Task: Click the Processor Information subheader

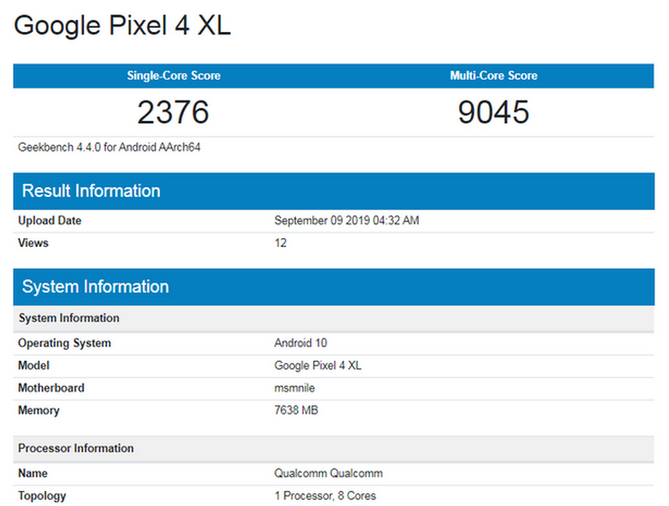Action: tap(334, 448)
